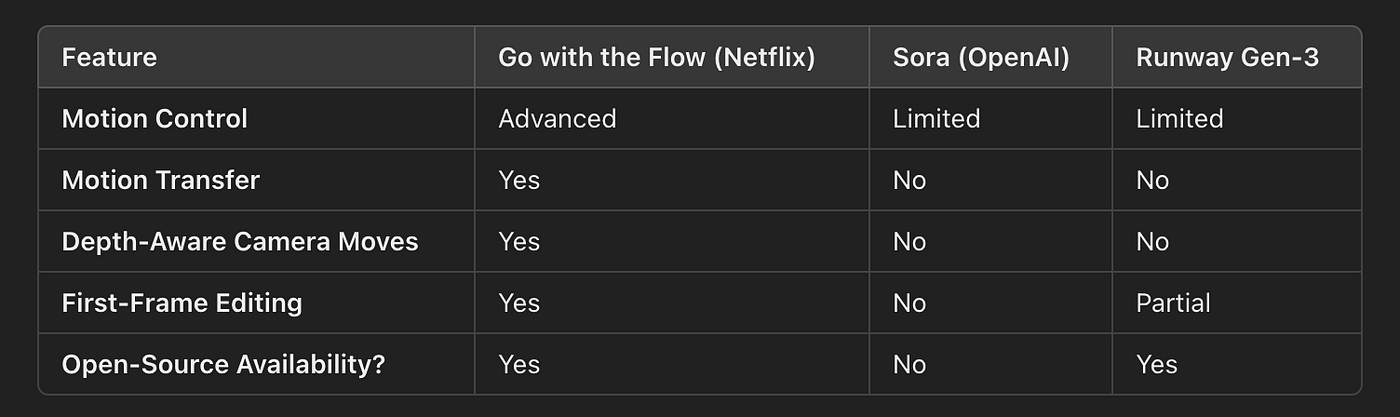Image resolution: width=1400 pixels, height=417 pixels.
Task: Select the "Go with the Flow (Netflix)" header
Action: click(657, 57)
